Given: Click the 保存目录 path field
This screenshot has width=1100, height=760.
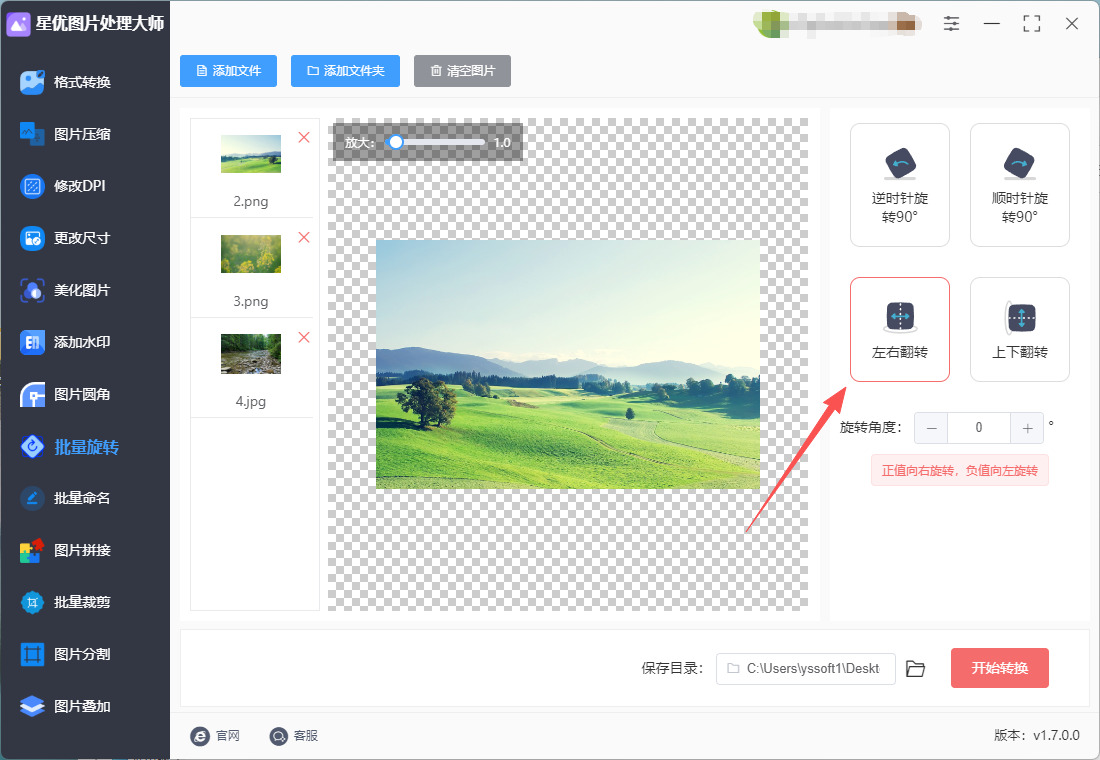Looking at the screenshot, I should pos(805,669).
